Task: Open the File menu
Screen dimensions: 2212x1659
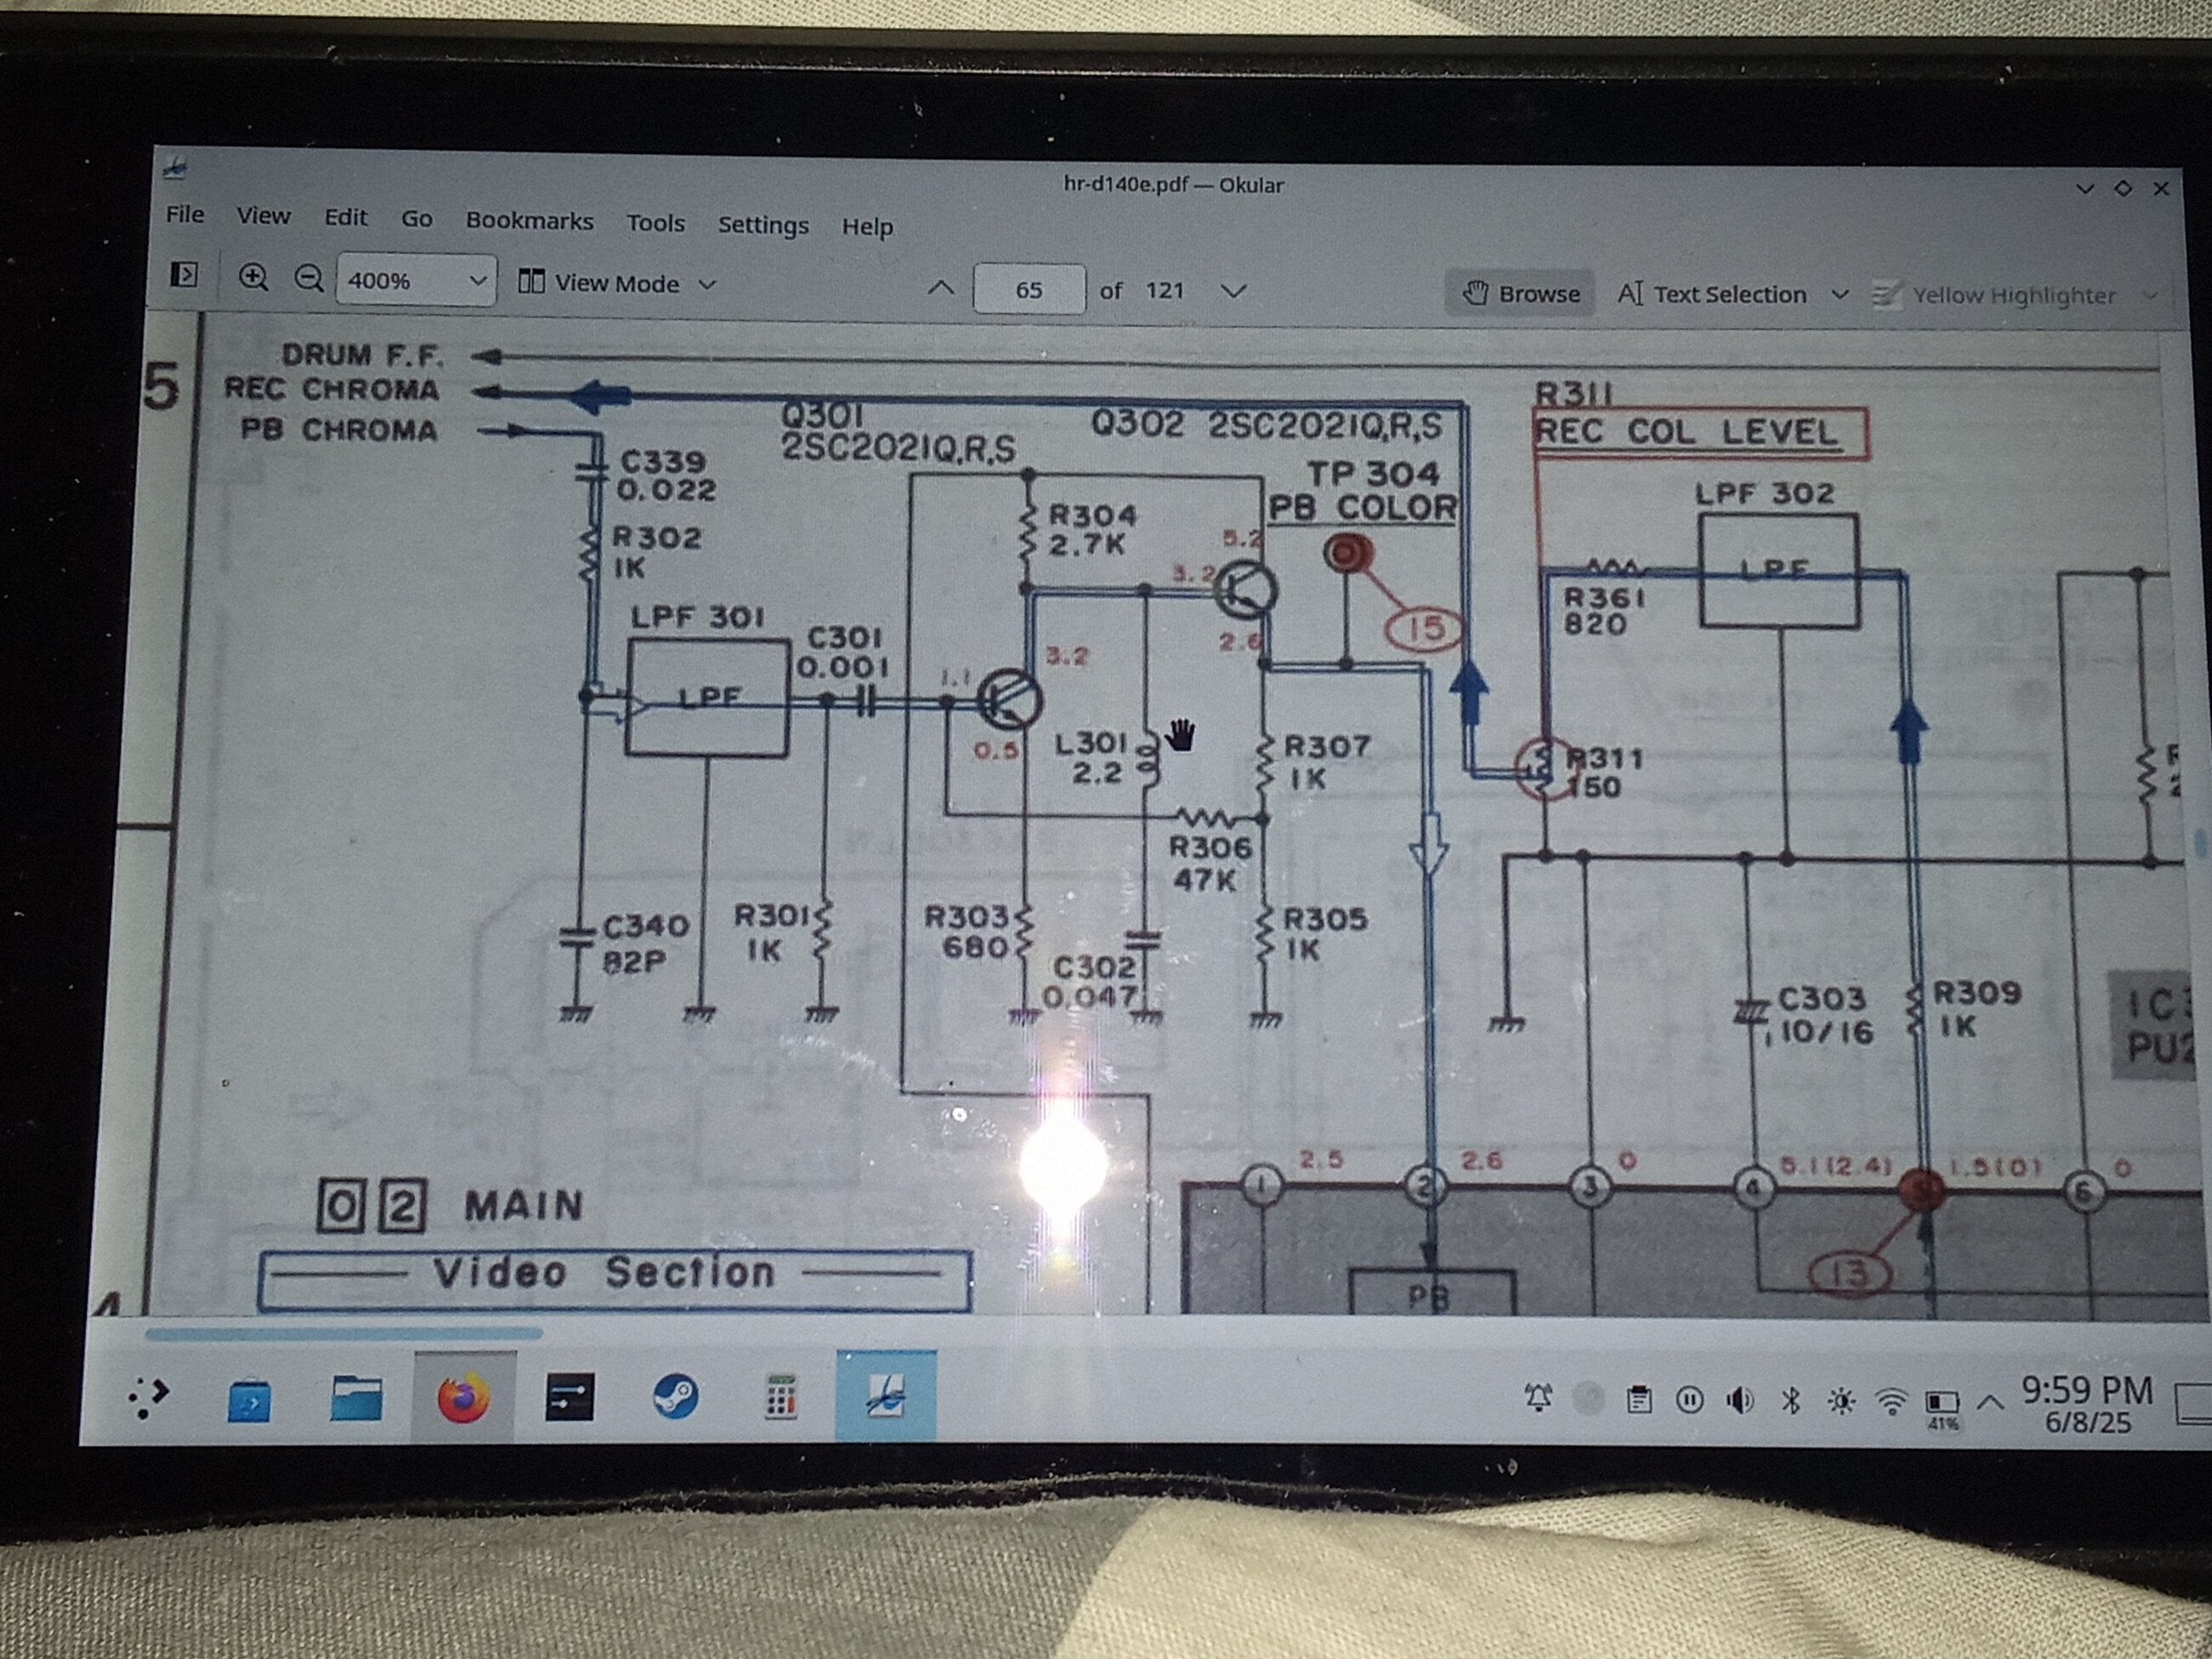Action: pos(185,214)
